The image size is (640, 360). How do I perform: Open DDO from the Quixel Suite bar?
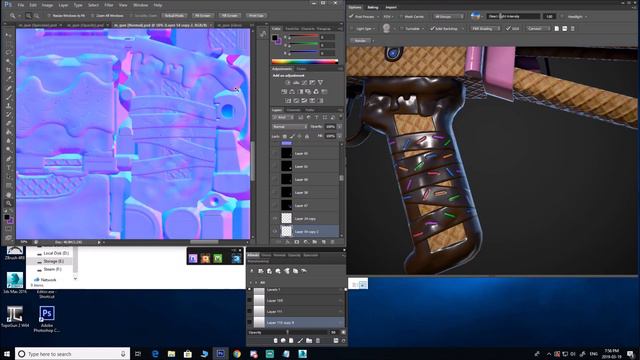click(205, 258)
